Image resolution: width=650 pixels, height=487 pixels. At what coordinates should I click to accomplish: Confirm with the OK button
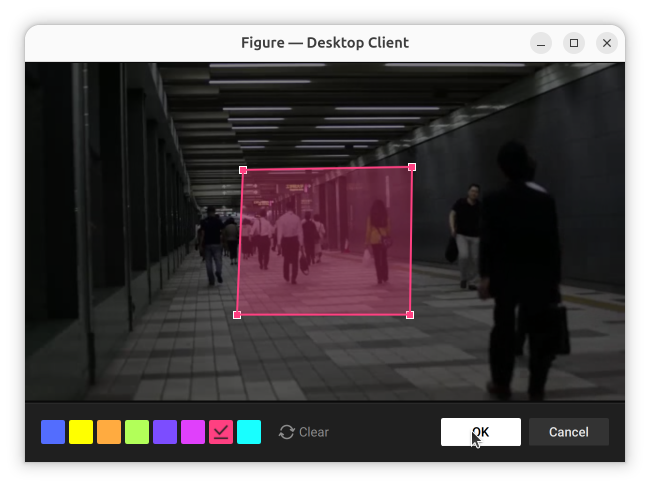point(481,432)
